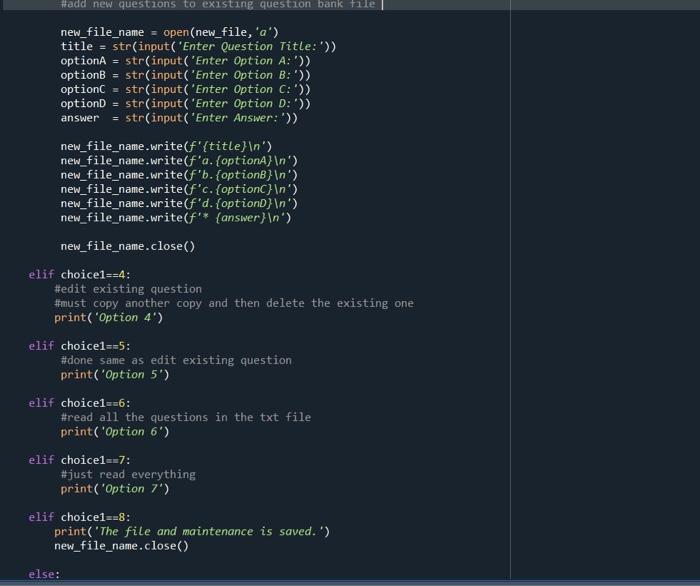Click the write line containing '{title}\n'
This screenshot has height=586, width=700.
(x=166, y=146)
